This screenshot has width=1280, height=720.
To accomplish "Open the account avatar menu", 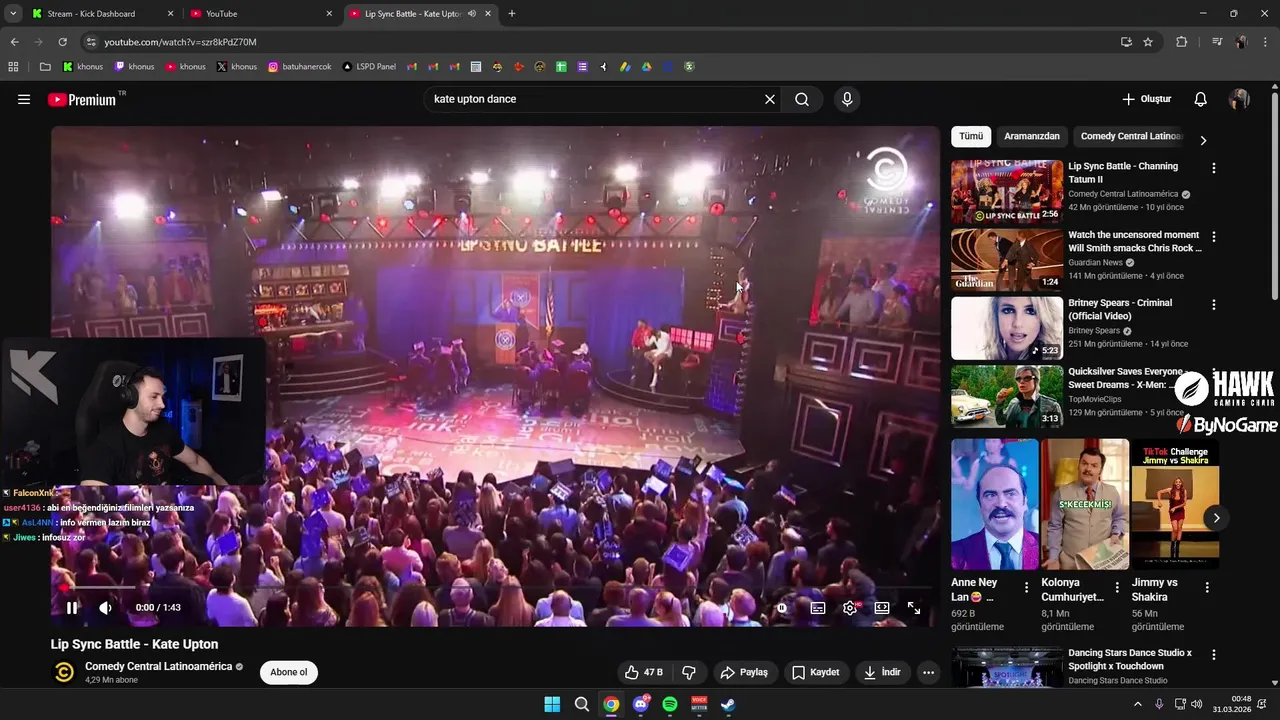I will pos(1239,99).
